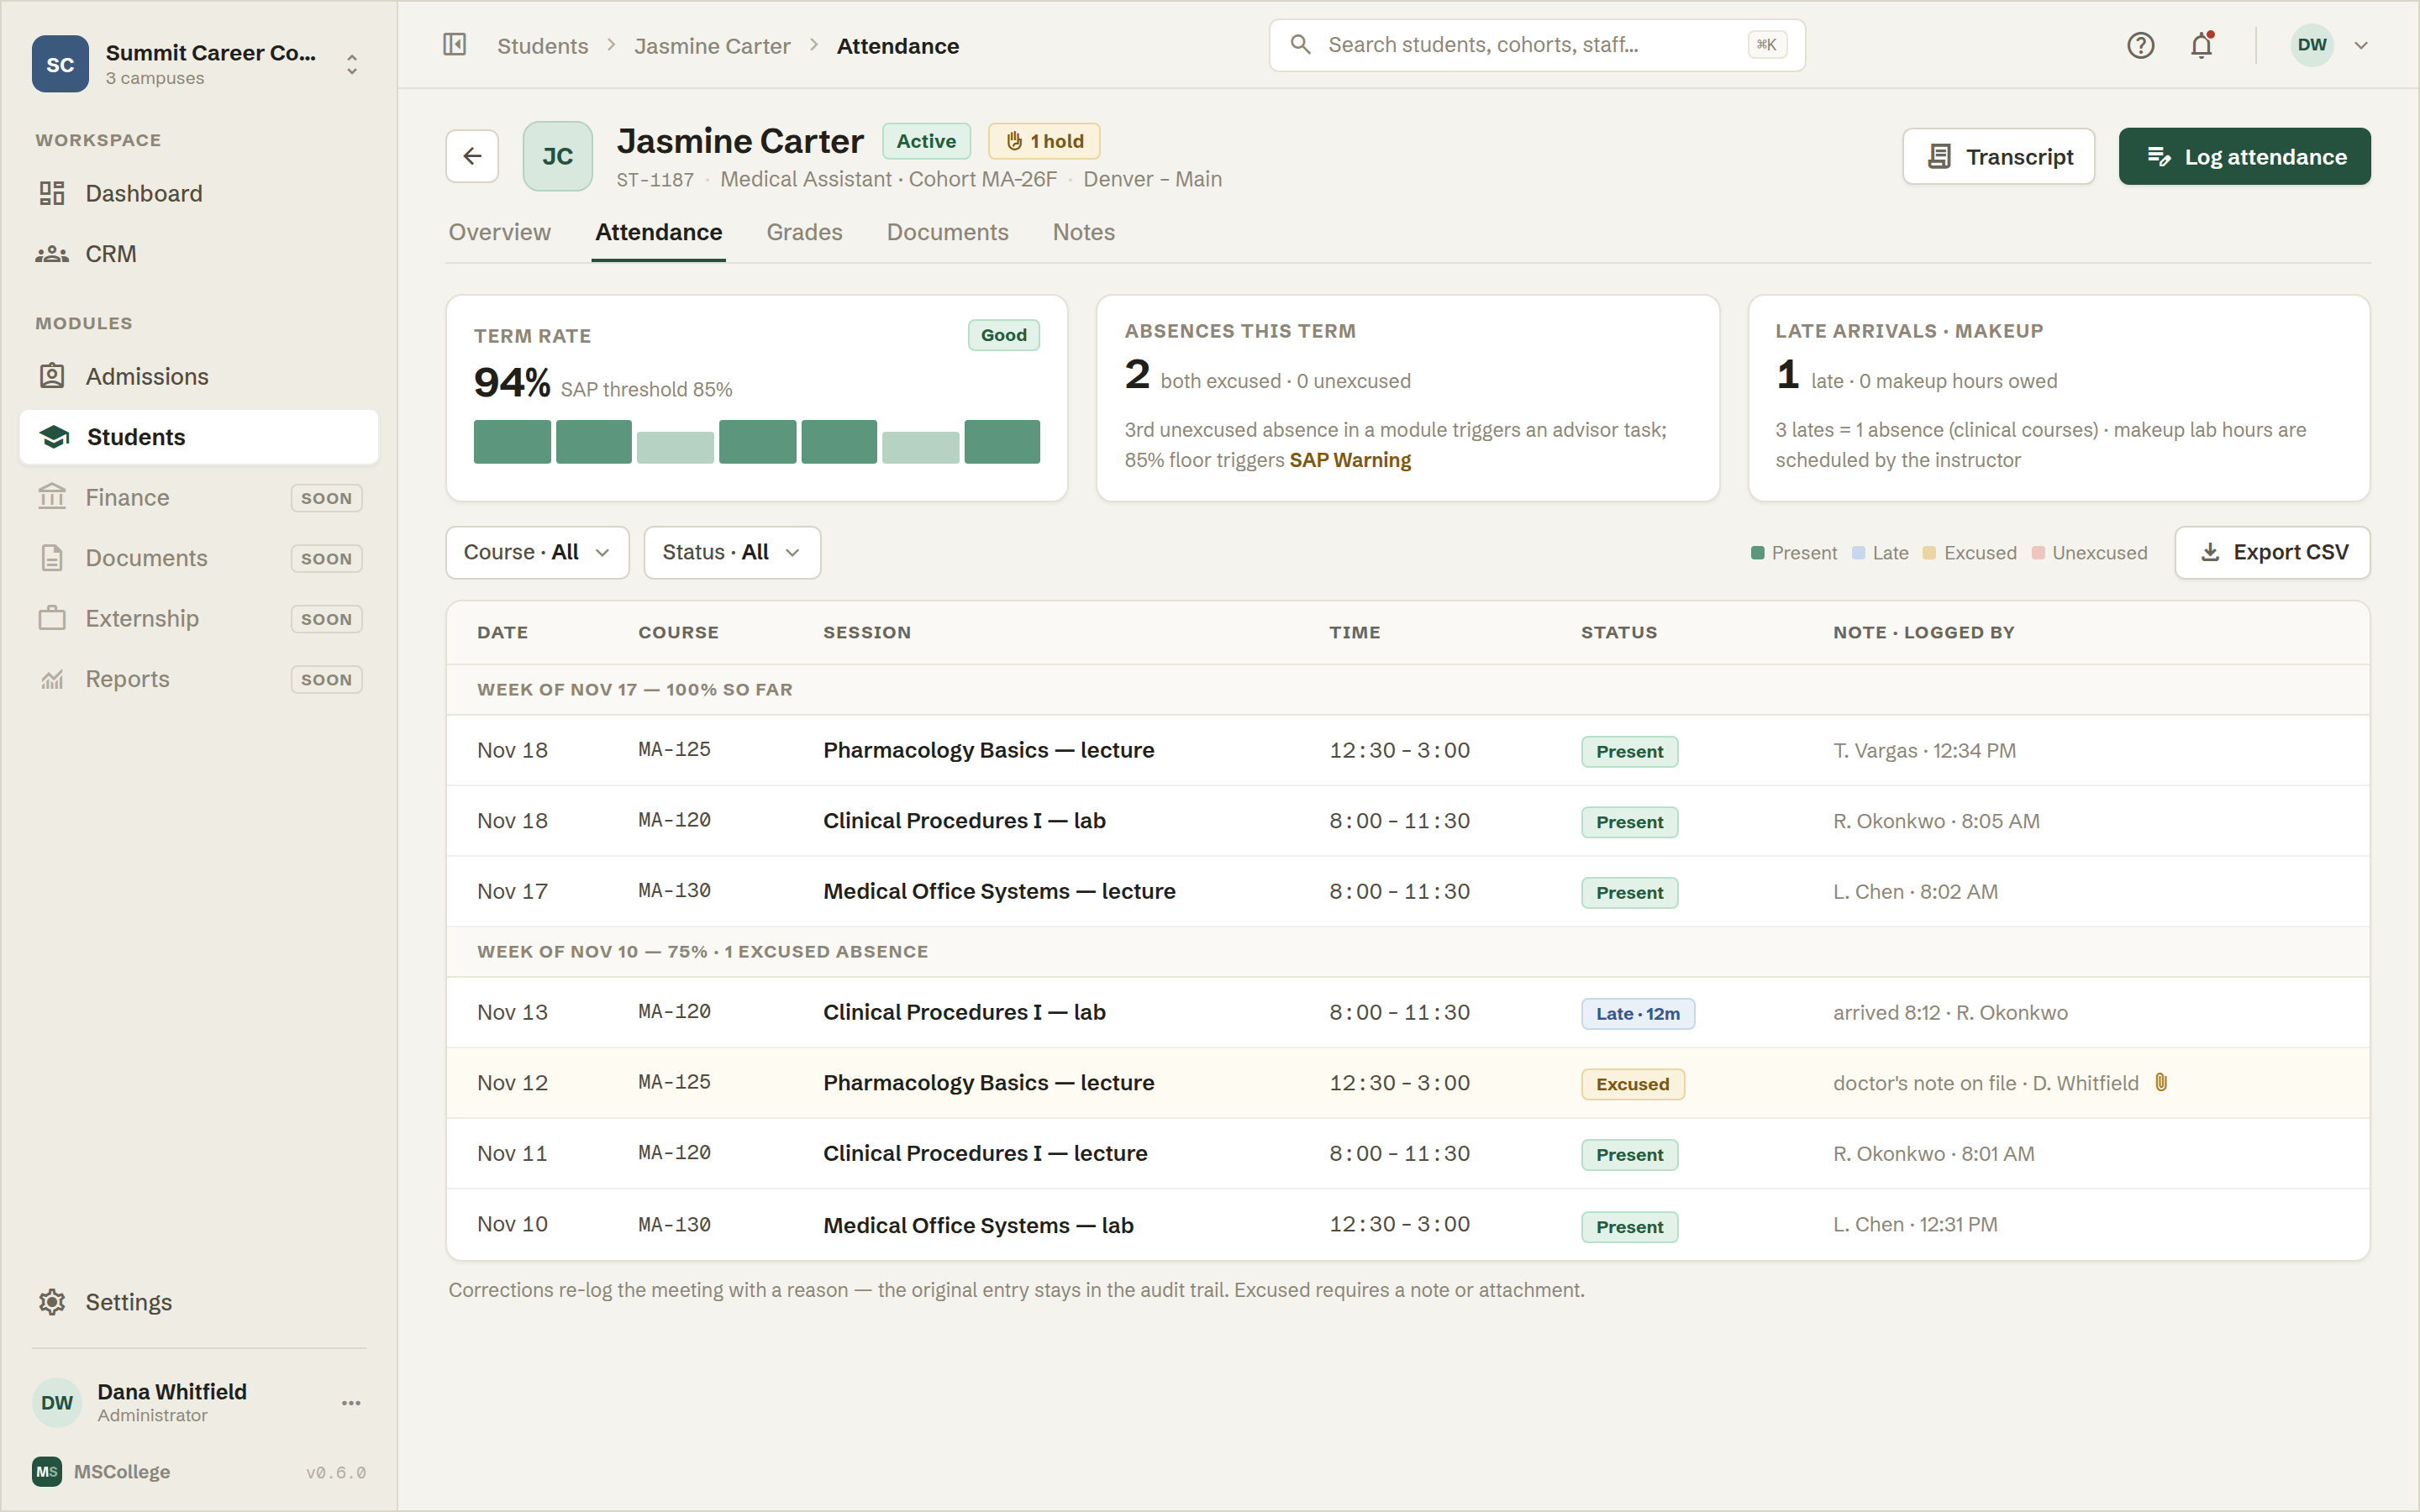Click the SAP Warning link
Image resolution: width=2420 pixels, height=1512 pixels.
coord(1349,460)
